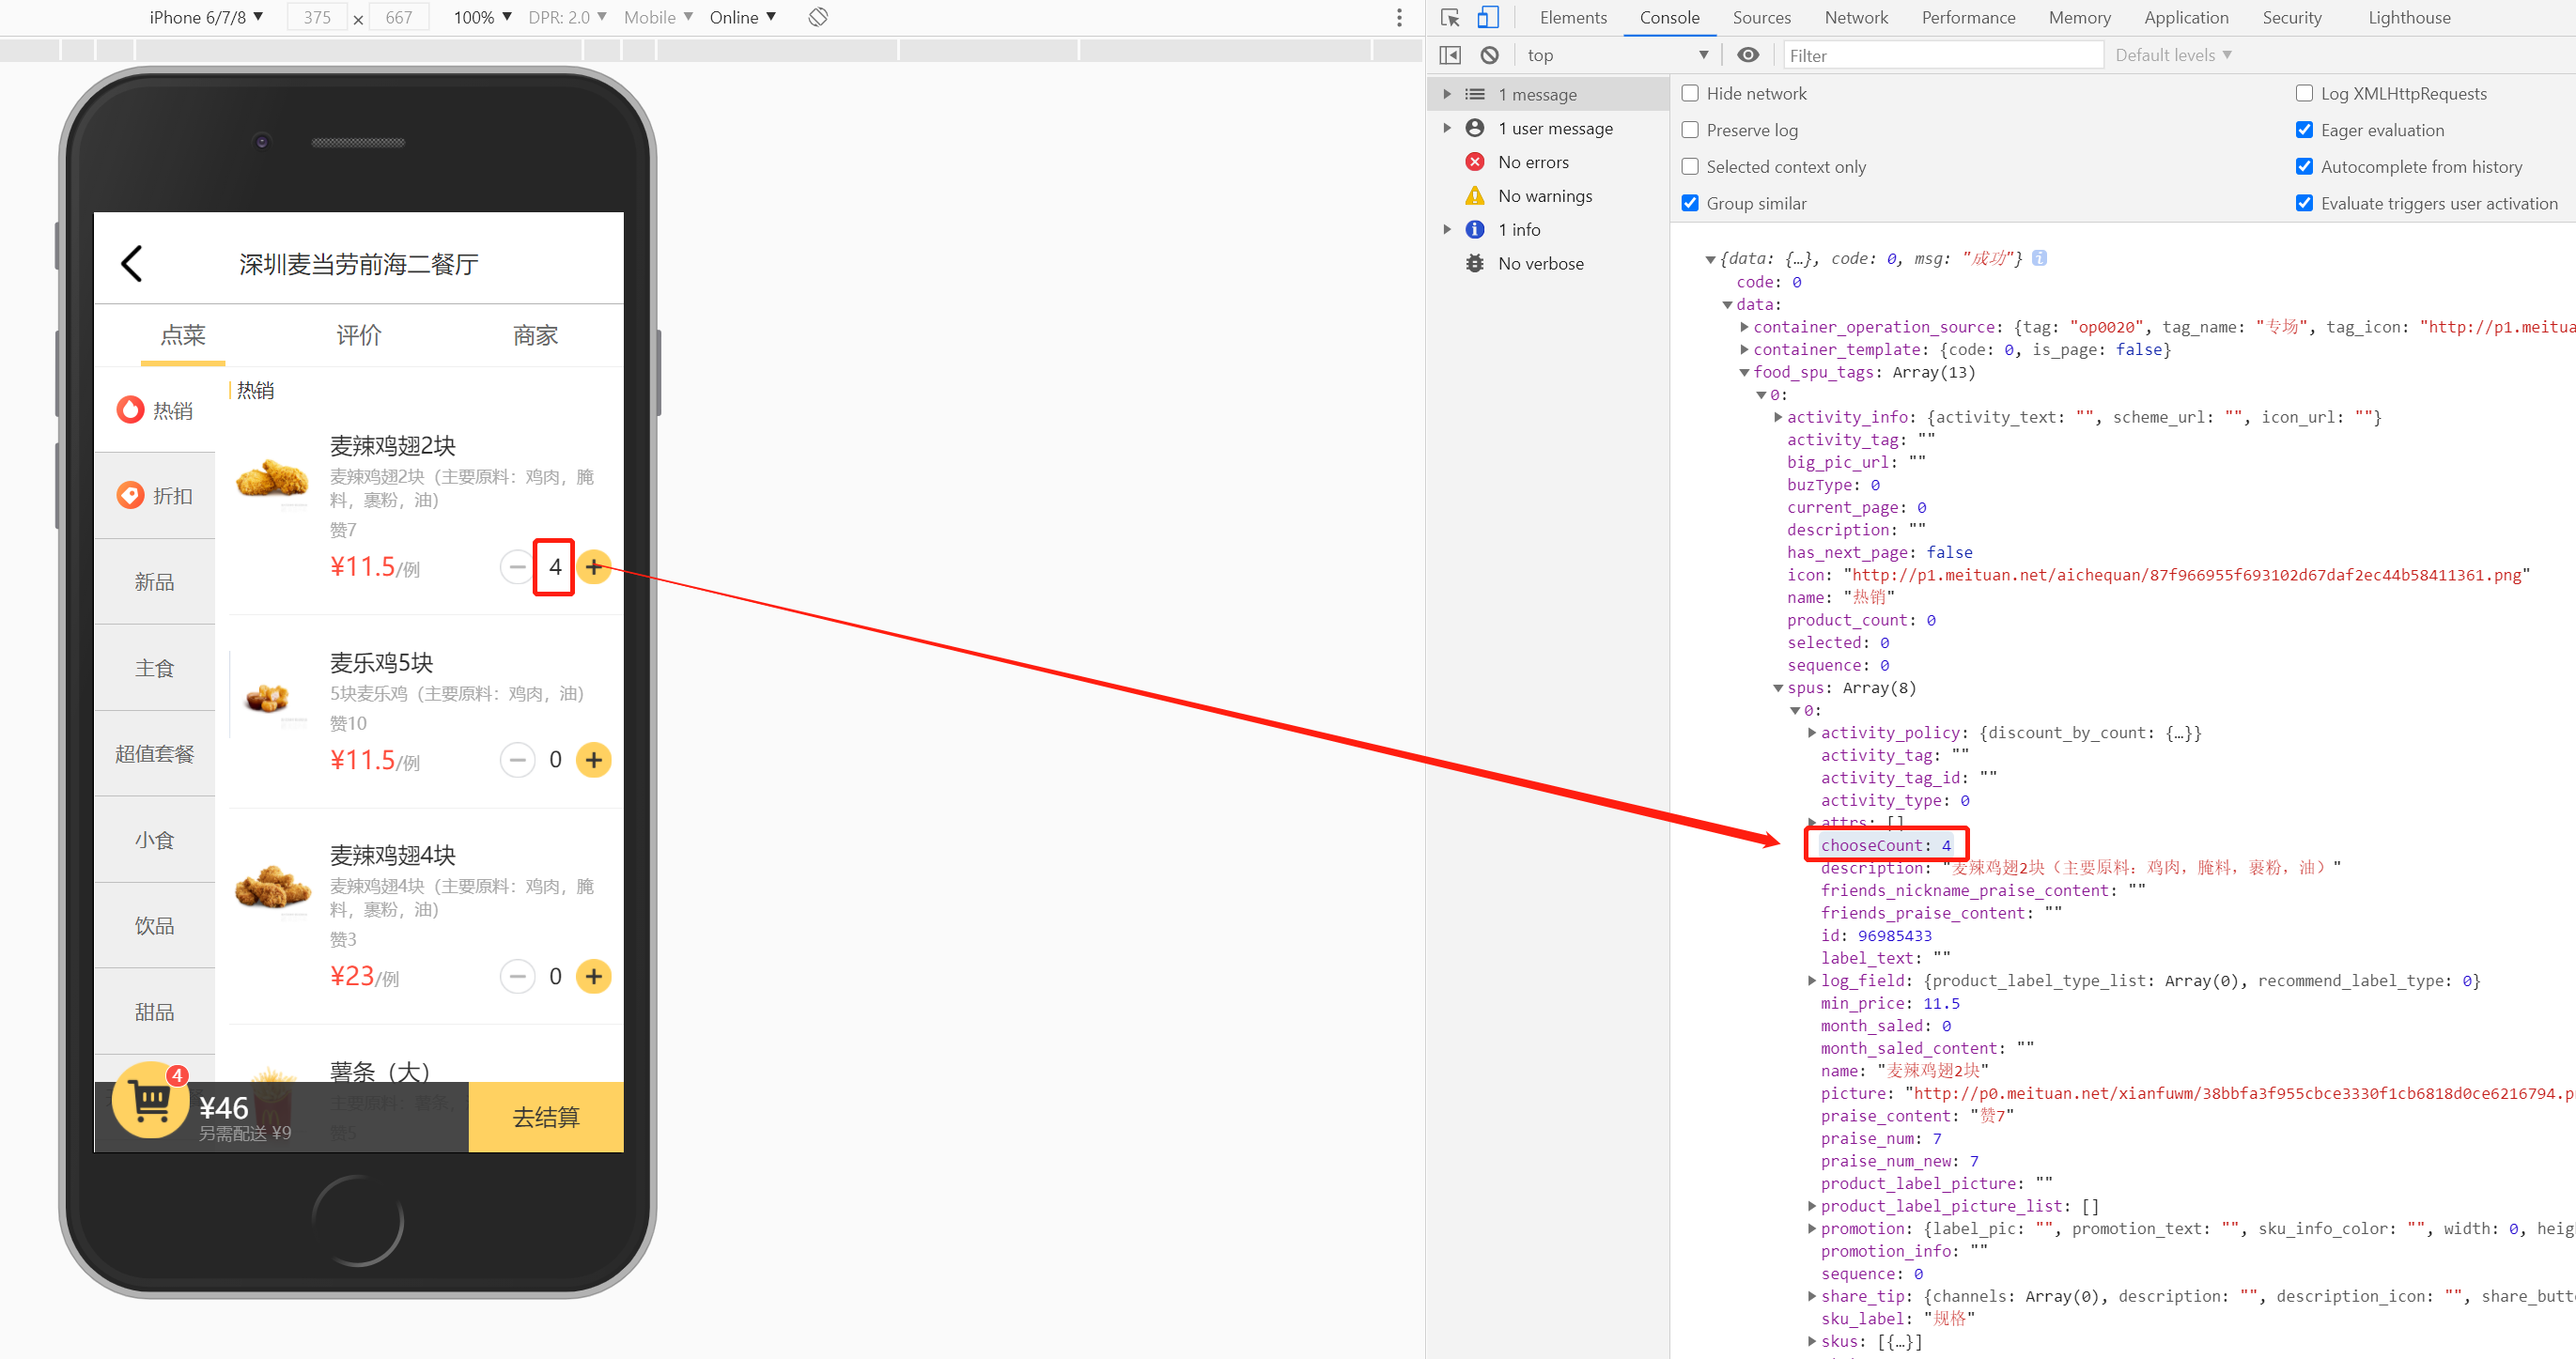Select the 评价 tab in app
Screen dimensions: 2576x1359
click(x=358, y=335)
